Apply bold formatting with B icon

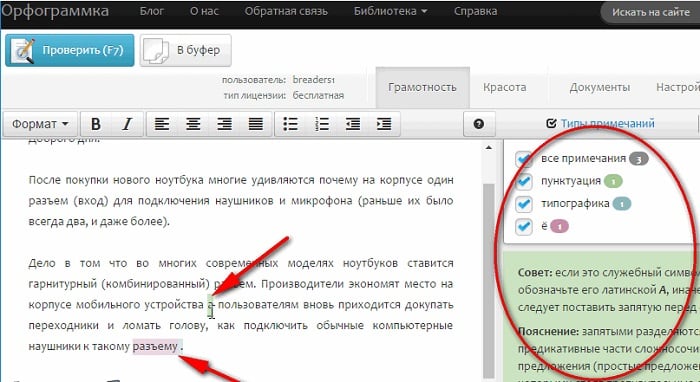tap(96, 124)
